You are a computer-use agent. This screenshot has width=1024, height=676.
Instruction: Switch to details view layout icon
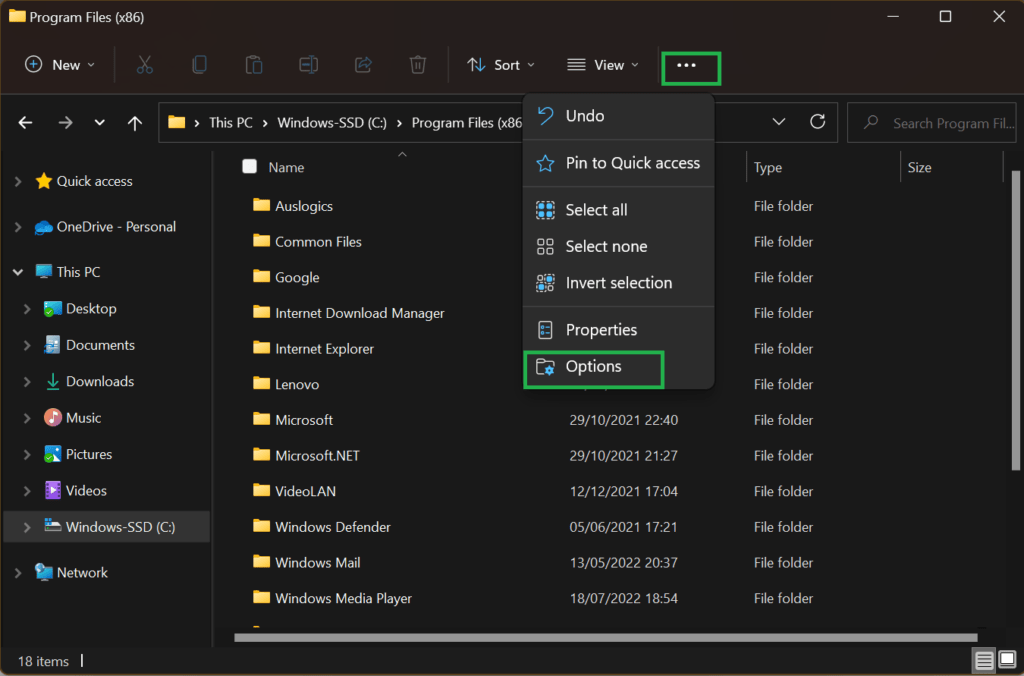[984, 661]
